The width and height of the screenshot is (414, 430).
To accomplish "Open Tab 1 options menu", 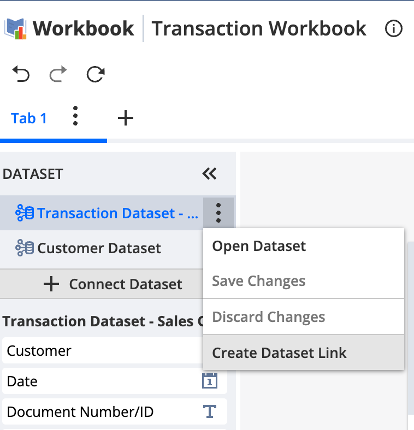I will [x=75, y=116].
